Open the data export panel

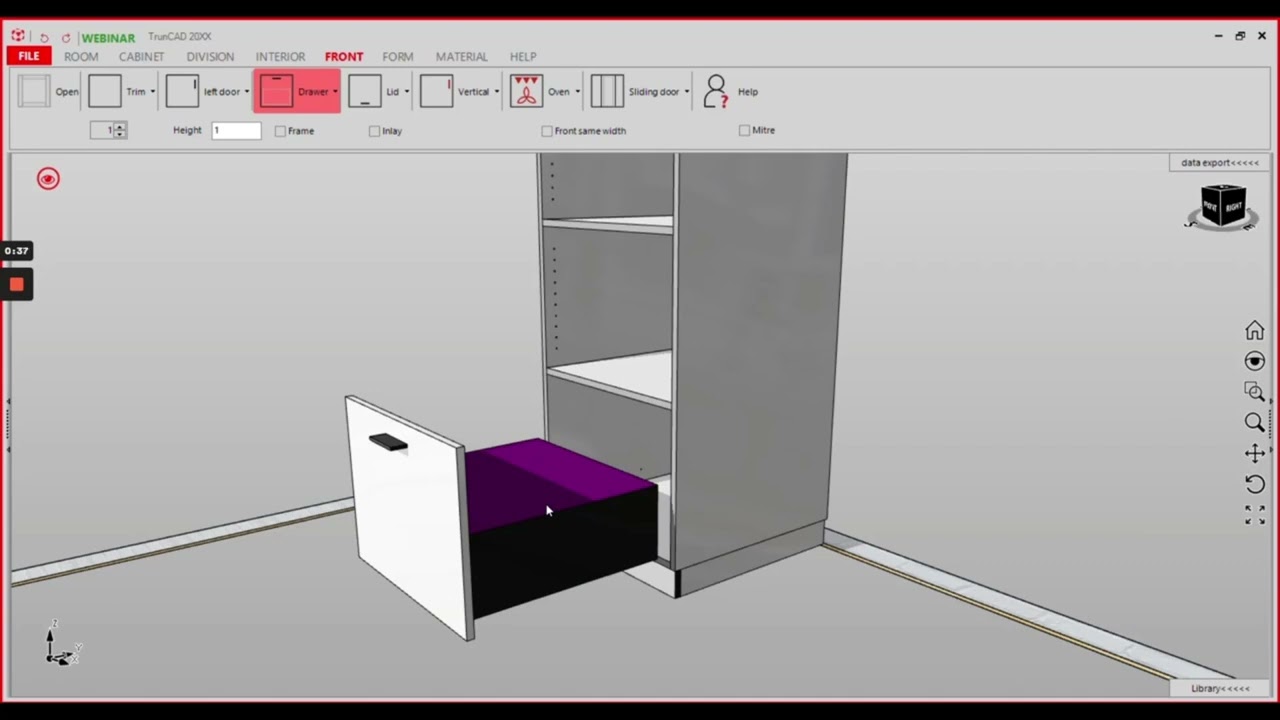(x=1219, y=163)
